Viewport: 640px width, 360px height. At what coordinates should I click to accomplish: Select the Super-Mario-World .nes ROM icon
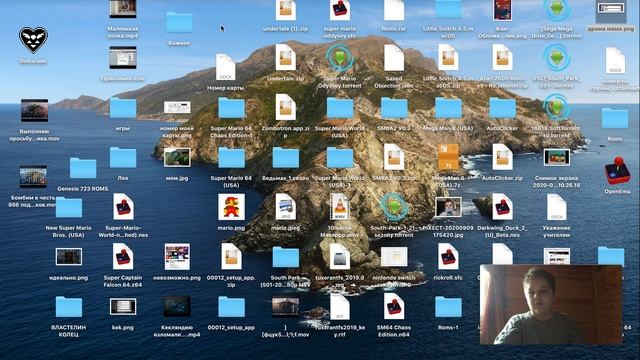coord(123,207)
